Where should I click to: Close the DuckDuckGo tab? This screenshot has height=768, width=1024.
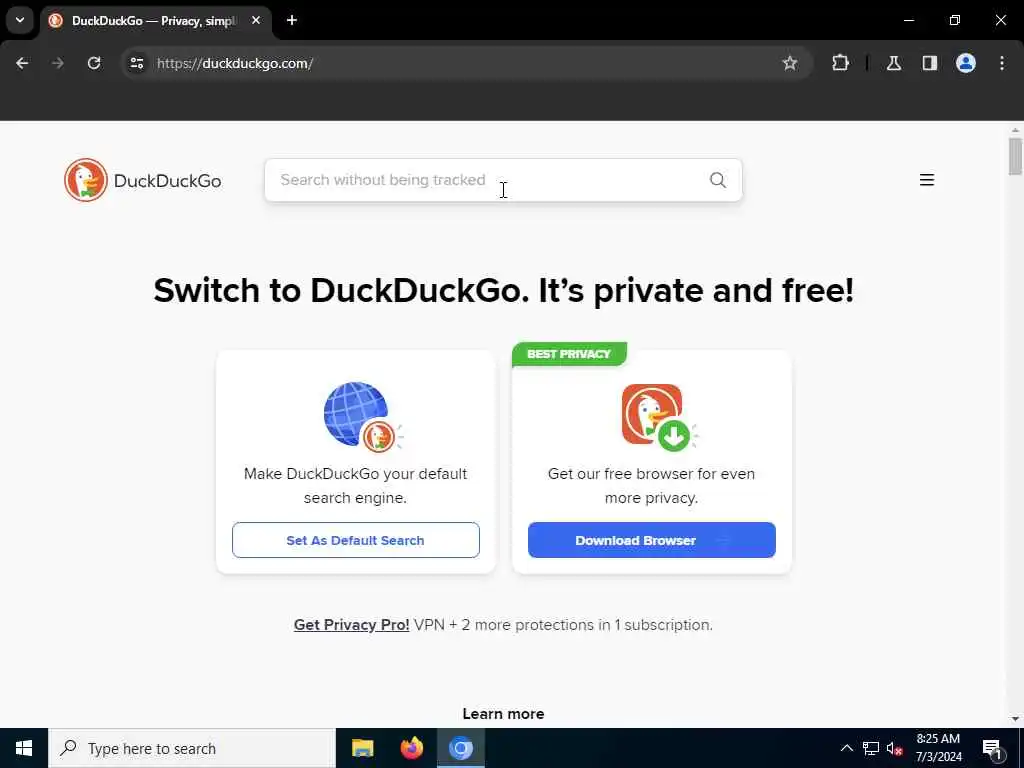(x=256, y=20)
